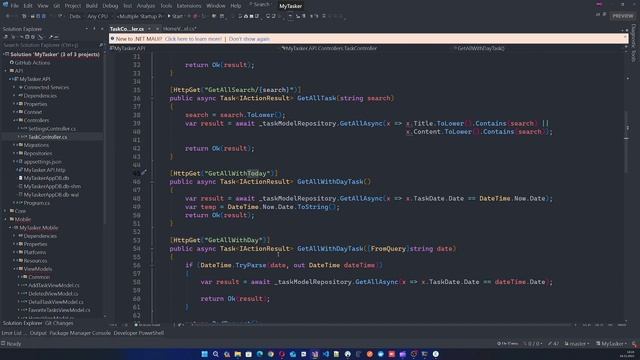Click the Ready status bar text
Image resolution: width=640 pixels, height=360 pixels.
[13, 344]
